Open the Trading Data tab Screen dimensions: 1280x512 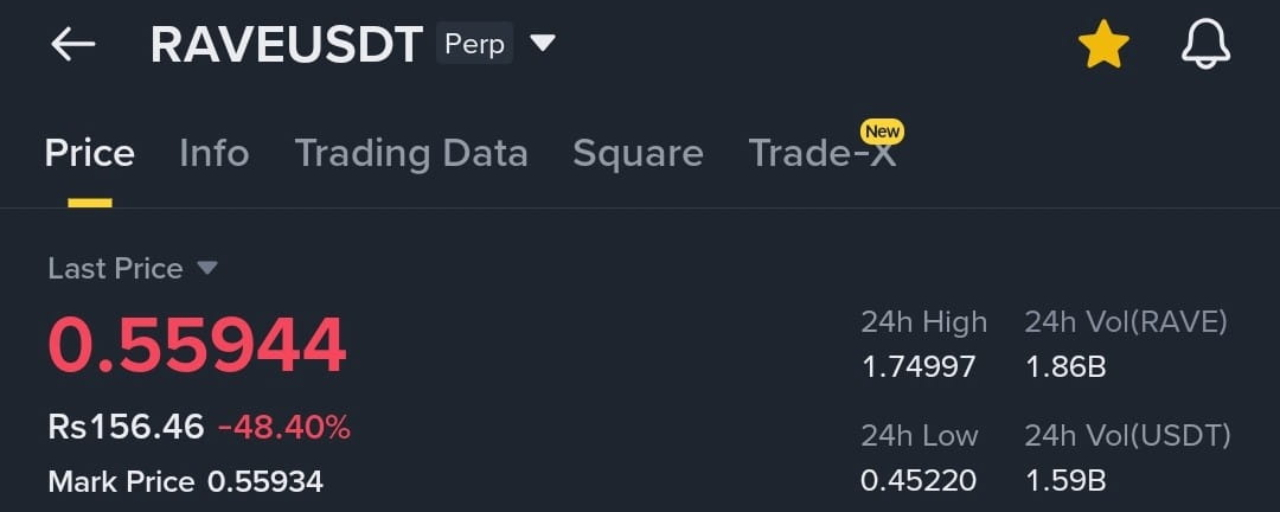[x=411, y=154]
